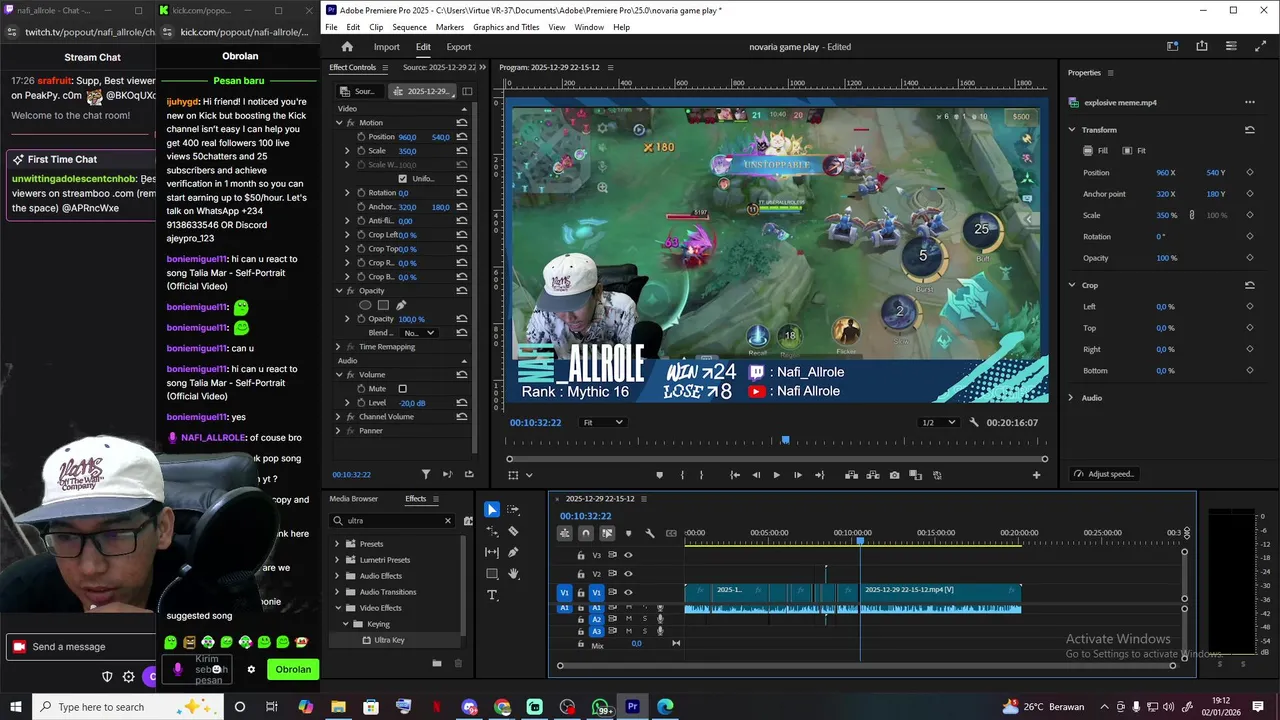Click New Custom Bin folder in Effects
The image size is (1280, 720).
click(x=436, y=663)
